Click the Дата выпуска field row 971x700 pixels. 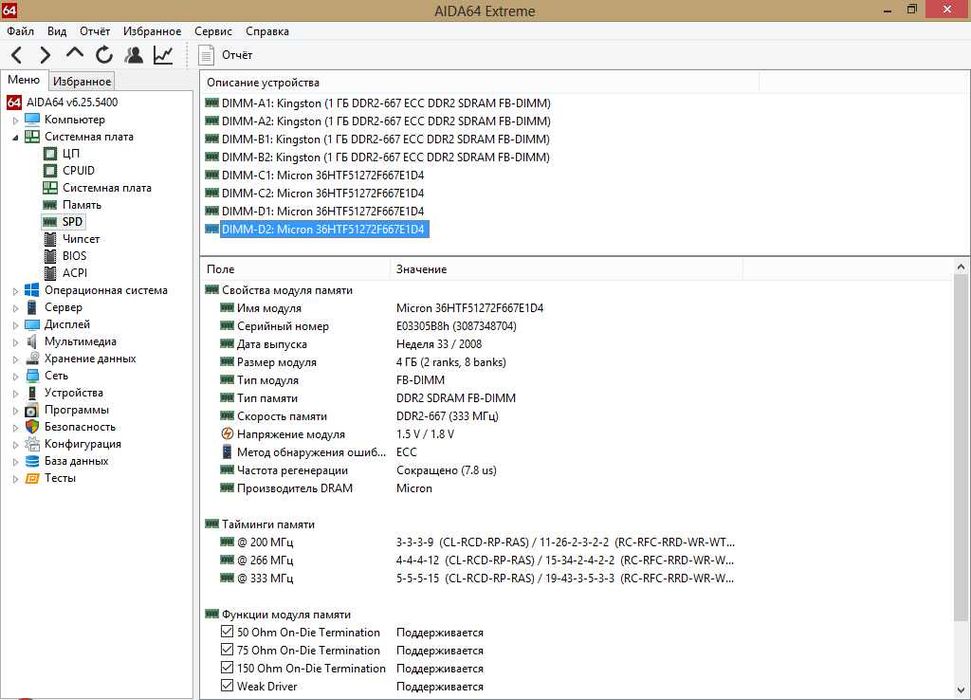coord(351,344)
